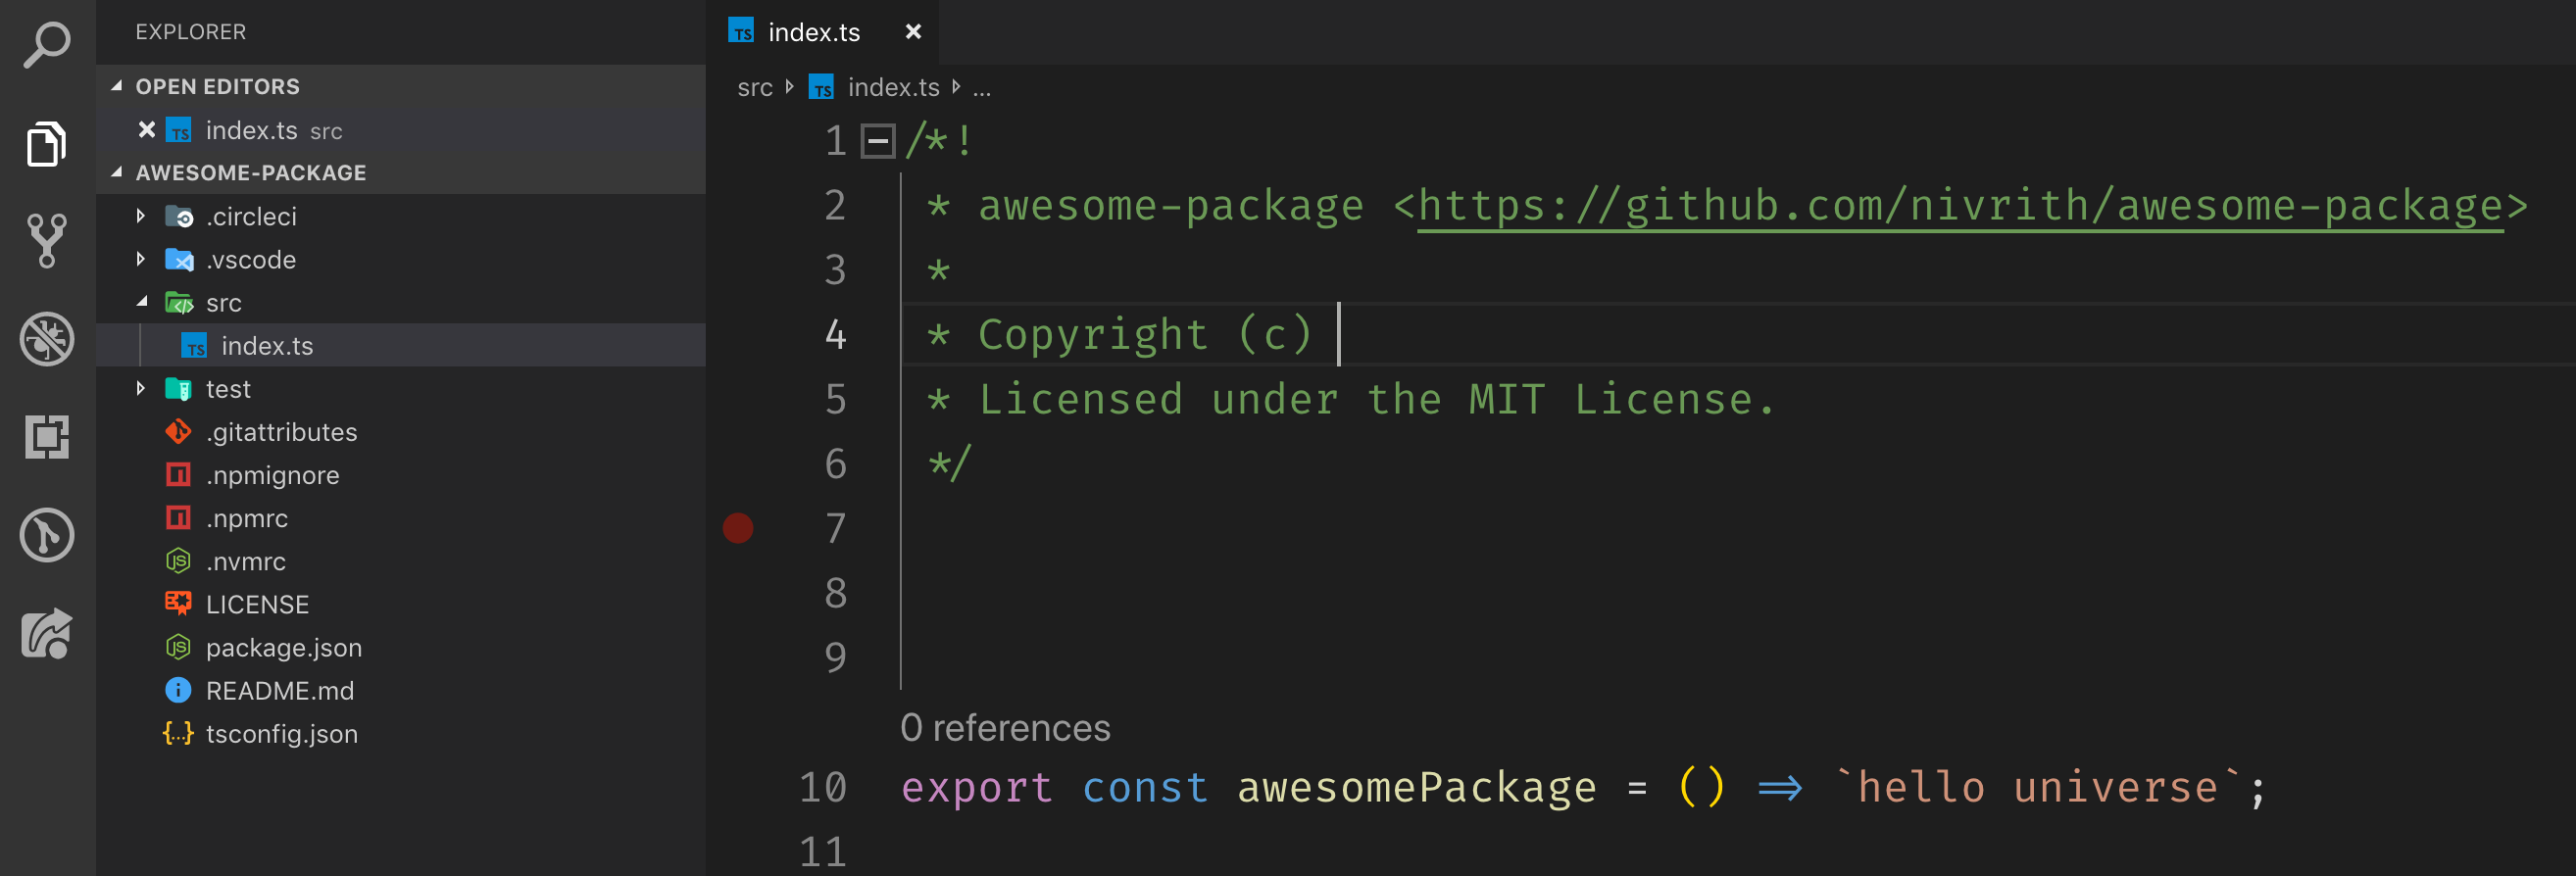Open the .npmignore file
Viewport: 2576px width, 876px height.
pos(401,474)
